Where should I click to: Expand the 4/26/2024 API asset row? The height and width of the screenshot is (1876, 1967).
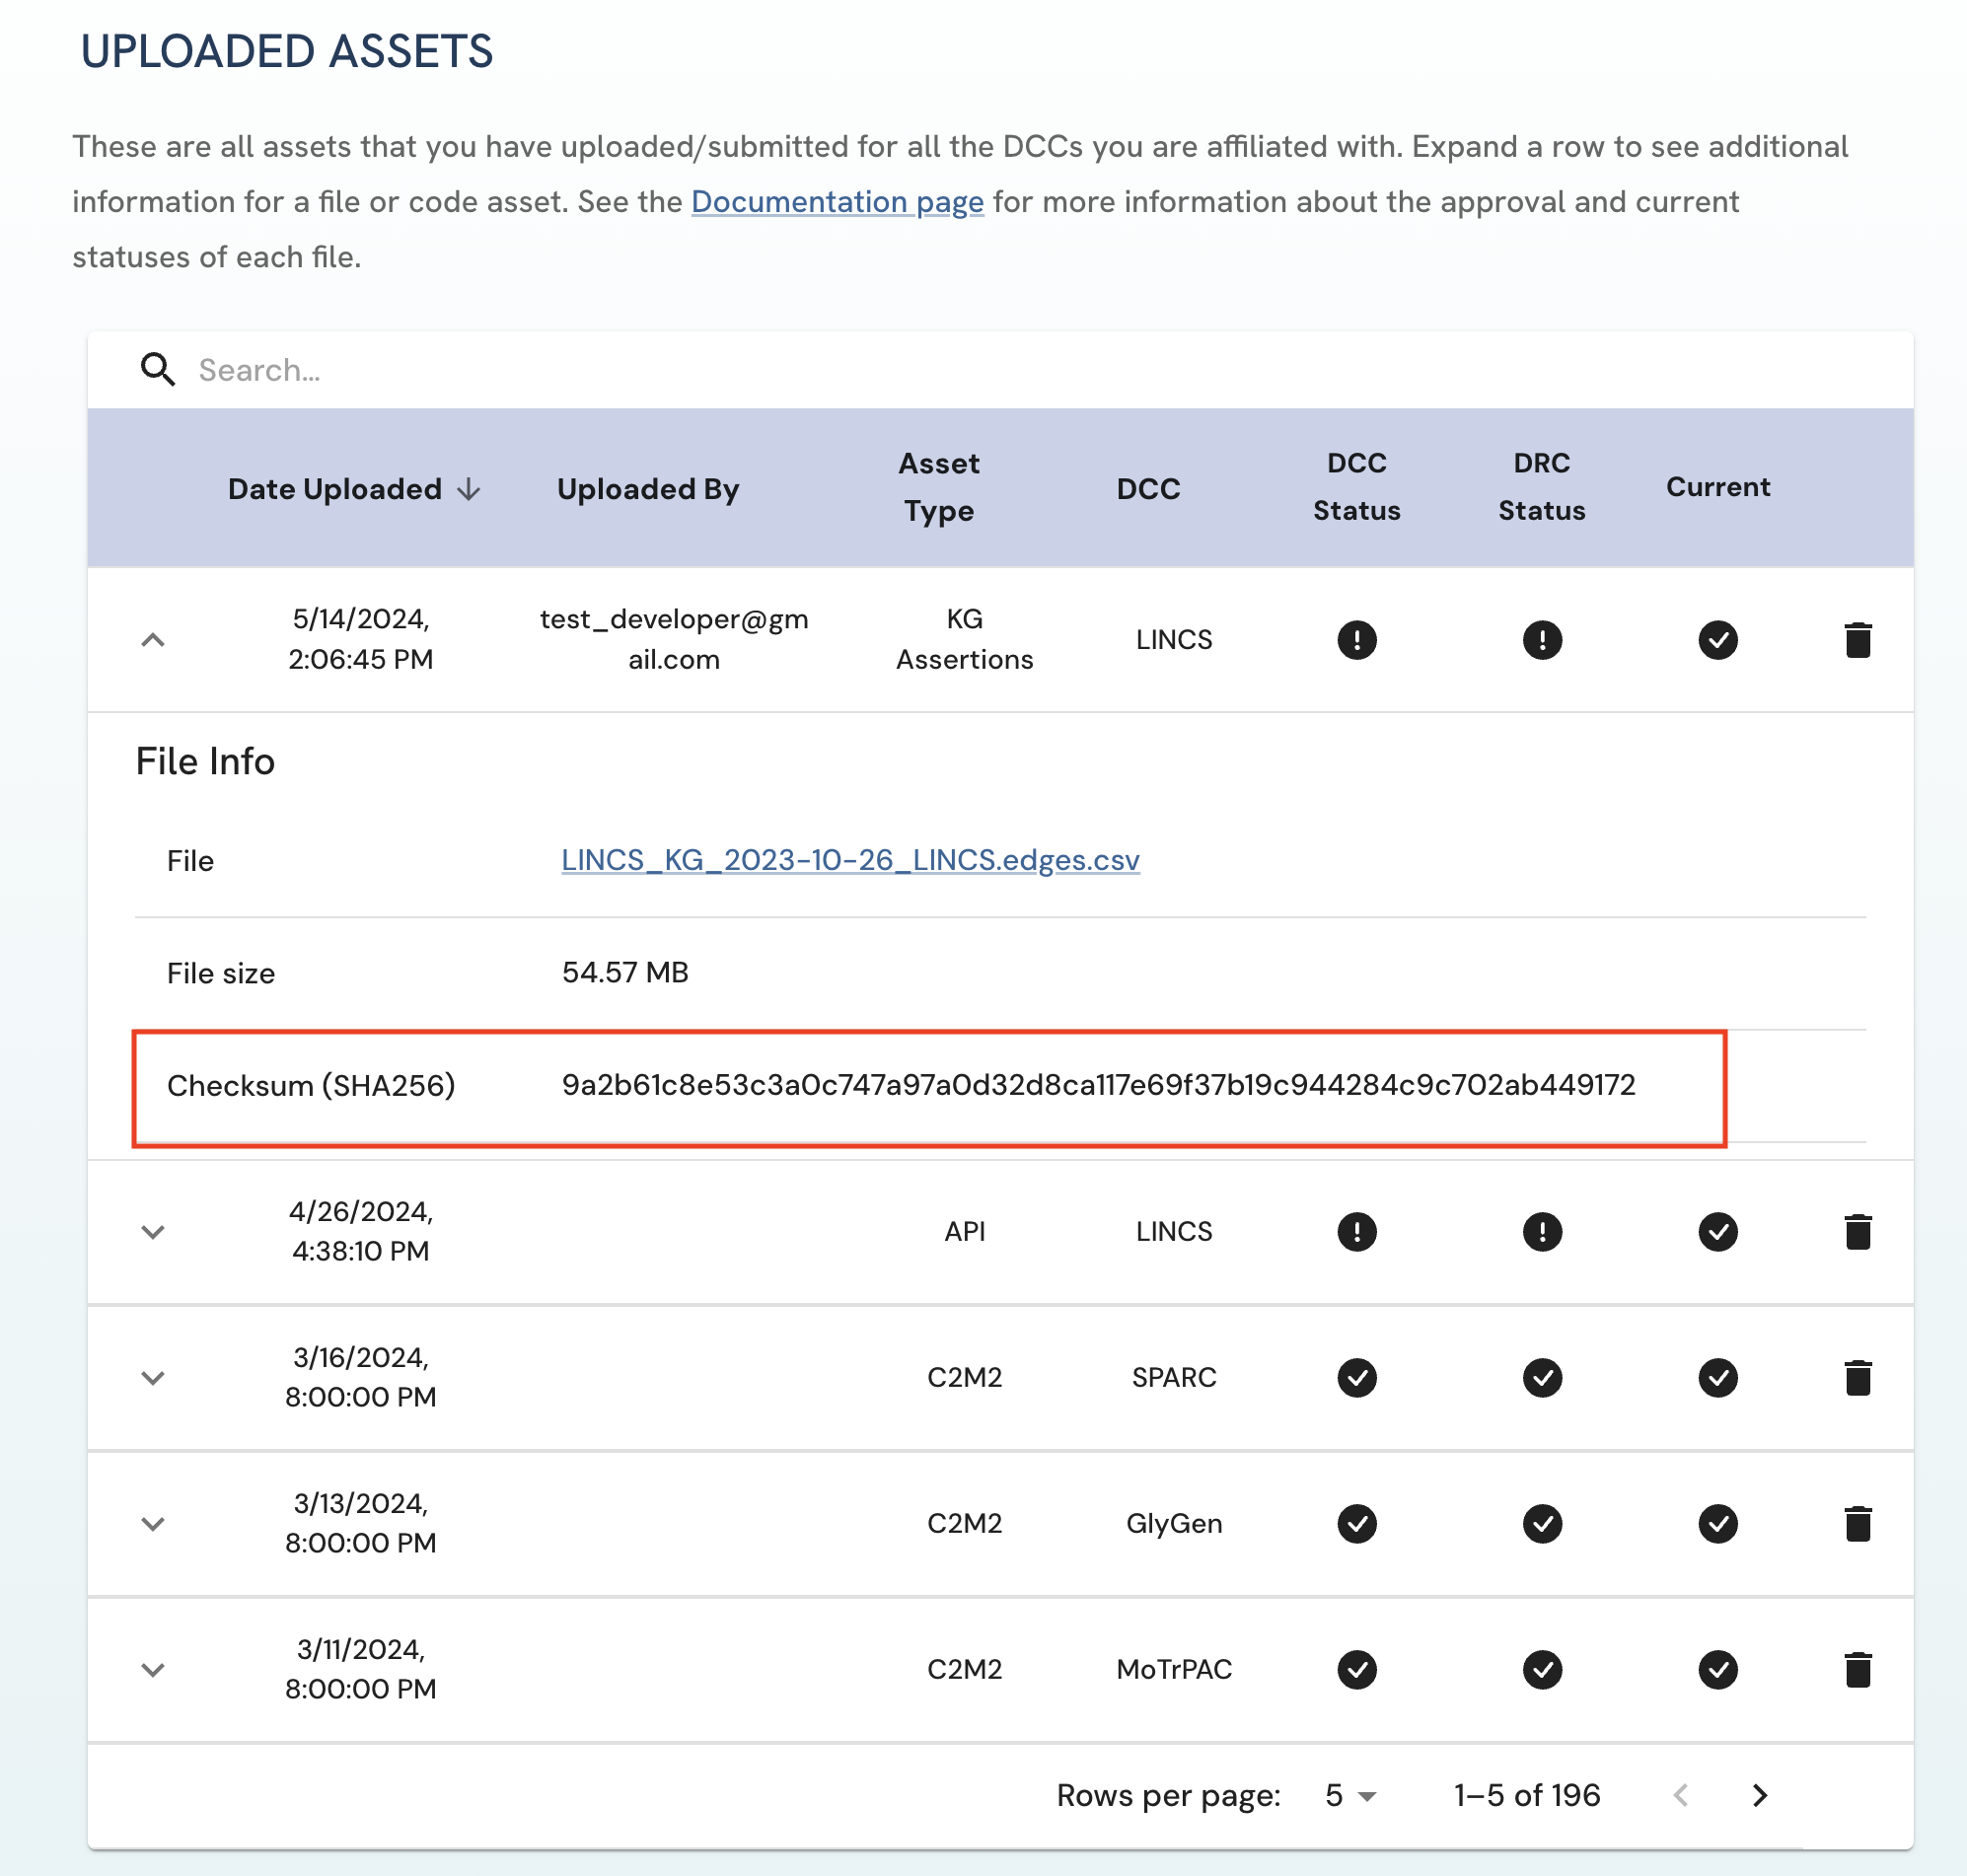tap(153, 1231)
